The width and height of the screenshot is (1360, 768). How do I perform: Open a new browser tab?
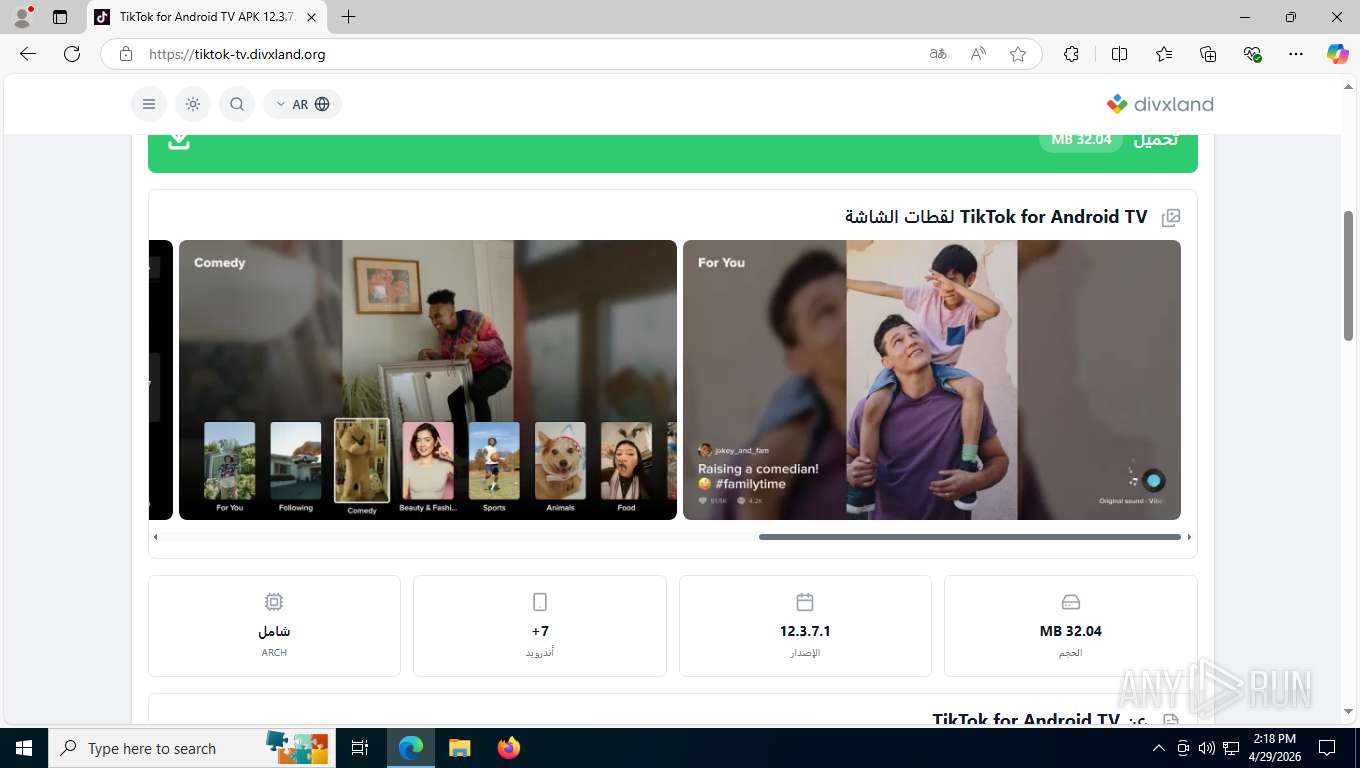[x=348, y=17]
